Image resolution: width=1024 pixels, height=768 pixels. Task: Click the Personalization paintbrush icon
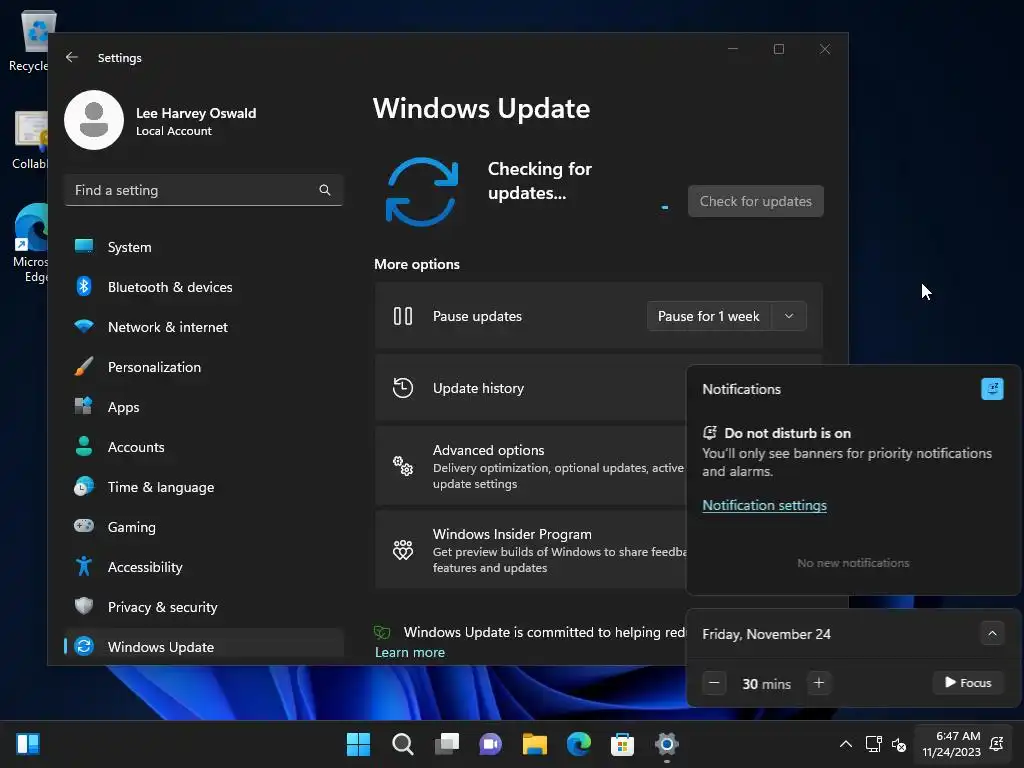pos(84,366)
